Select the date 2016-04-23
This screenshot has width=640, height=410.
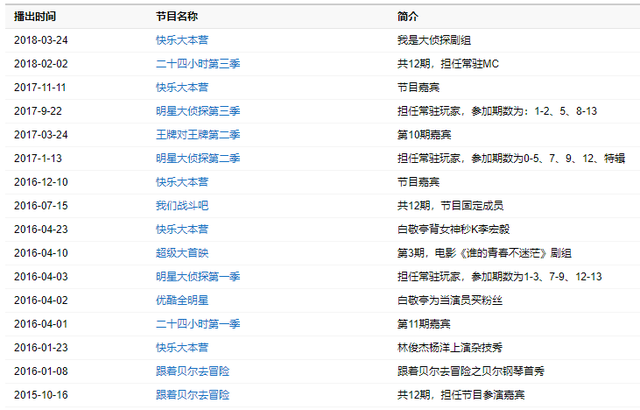(x=41, y=229)
